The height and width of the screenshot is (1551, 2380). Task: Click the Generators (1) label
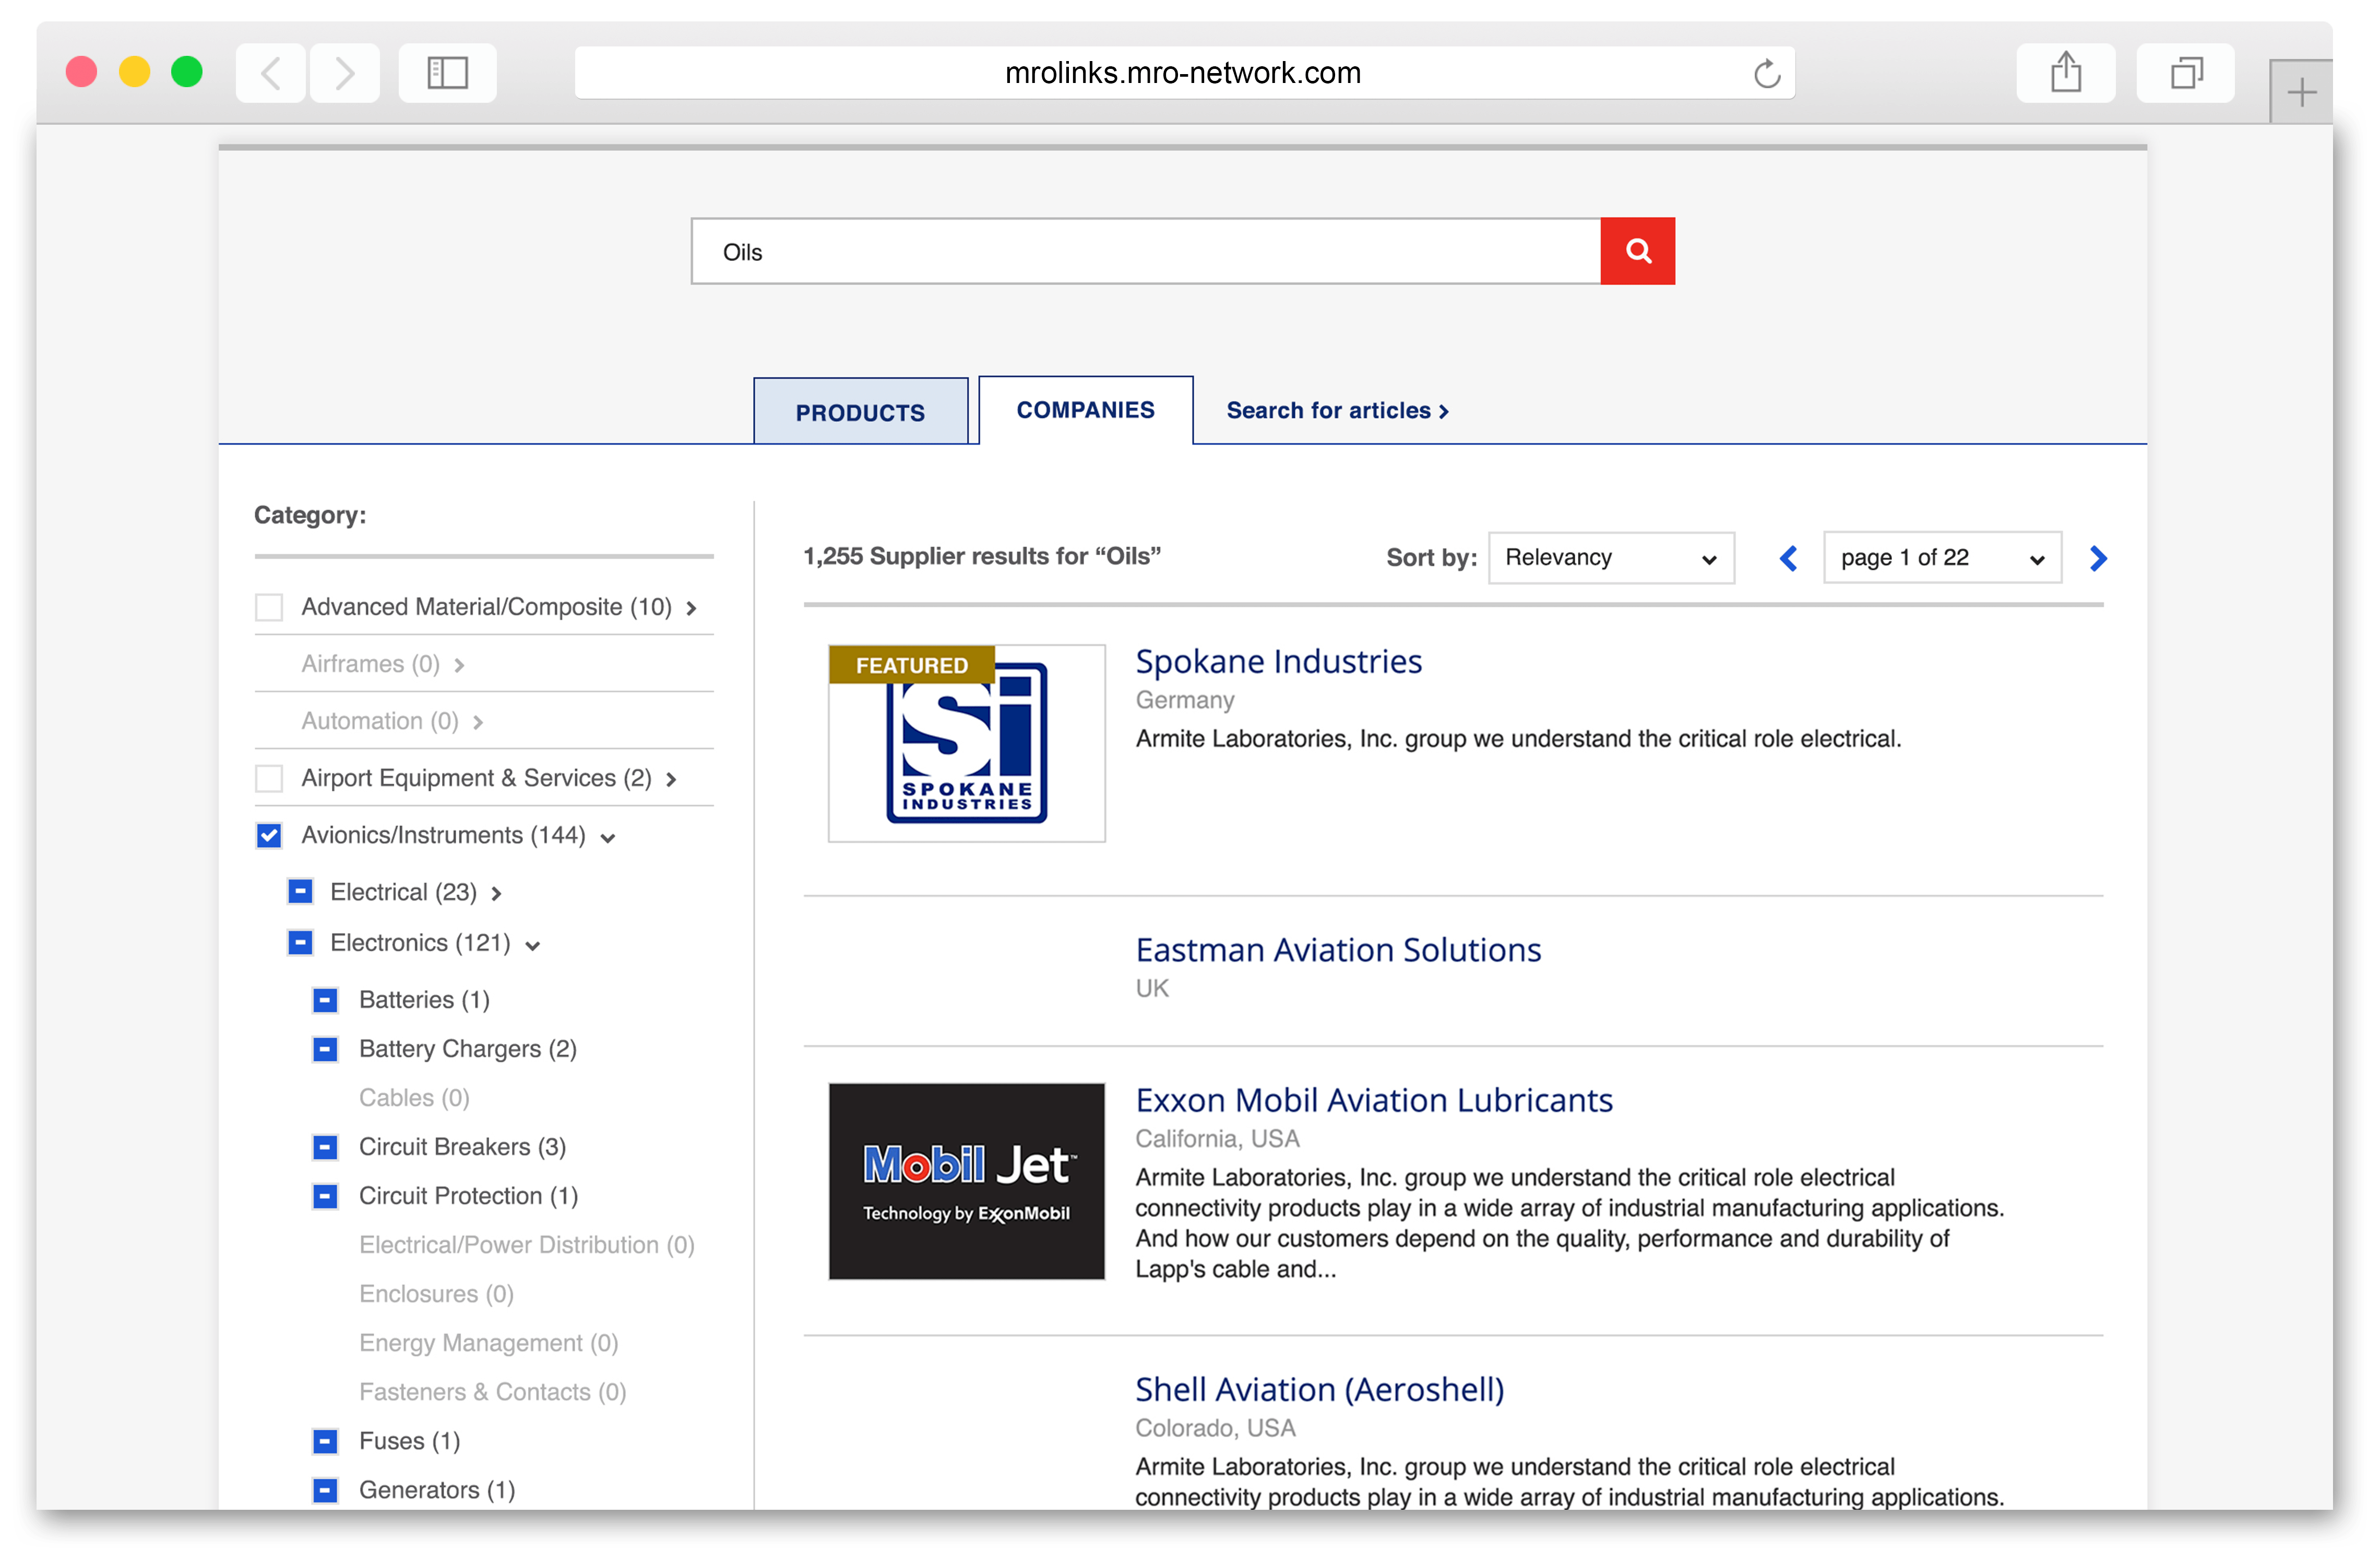[x=437, y=1490]
